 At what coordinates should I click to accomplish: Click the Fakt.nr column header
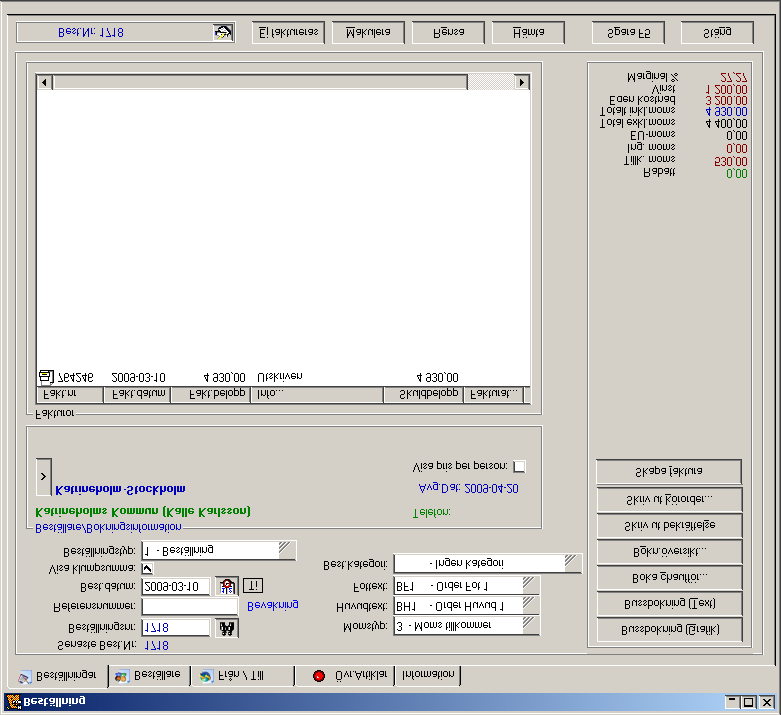tap(70, 394)
